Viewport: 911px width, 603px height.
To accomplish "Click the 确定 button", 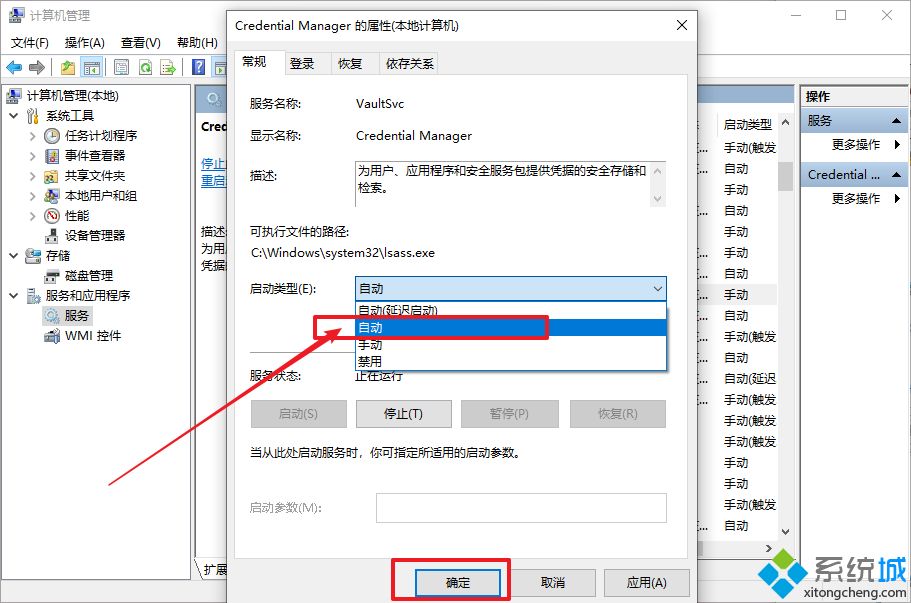I will tap(458, 583).
